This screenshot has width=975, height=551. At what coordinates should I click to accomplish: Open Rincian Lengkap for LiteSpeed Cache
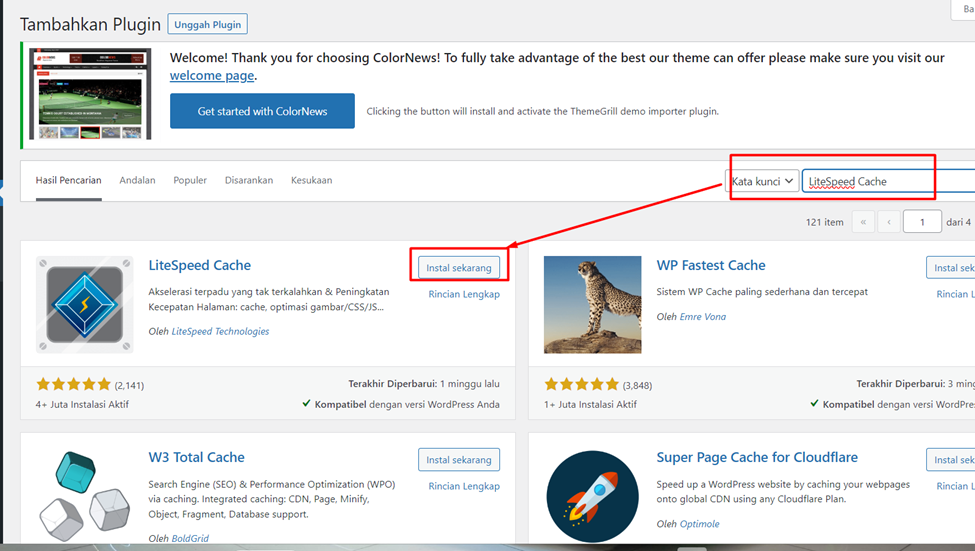[x=464, y=294]
